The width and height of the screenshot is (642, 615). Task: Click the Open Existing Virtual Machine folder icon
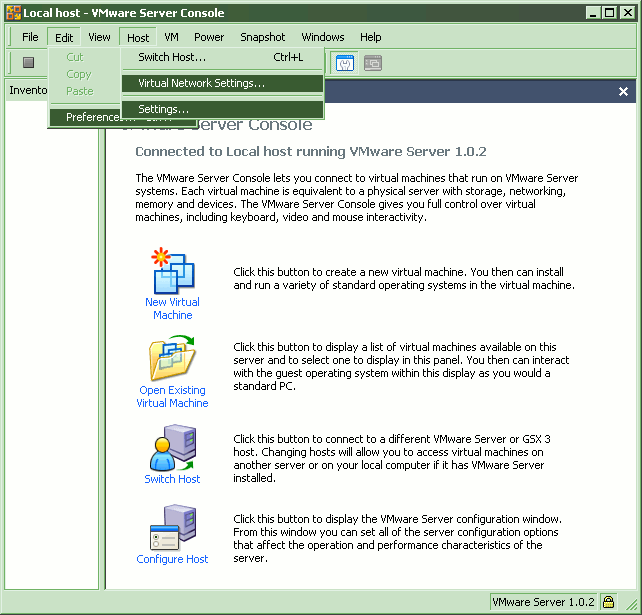pos(172,358)
